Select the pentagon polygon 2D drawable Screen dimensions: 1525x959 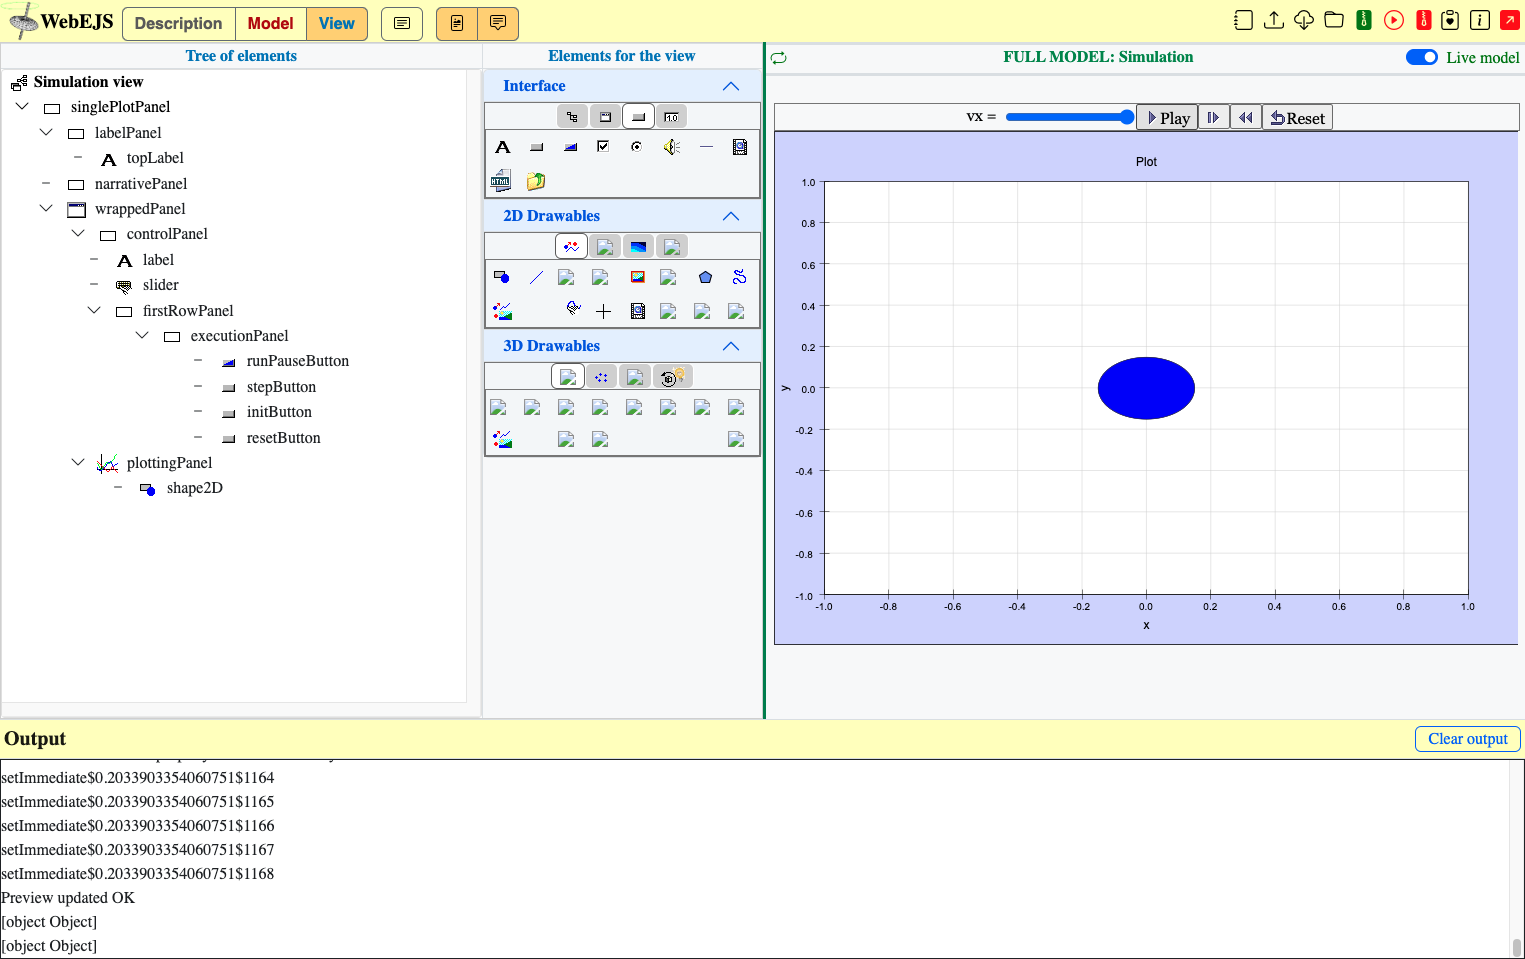point(705,277)
